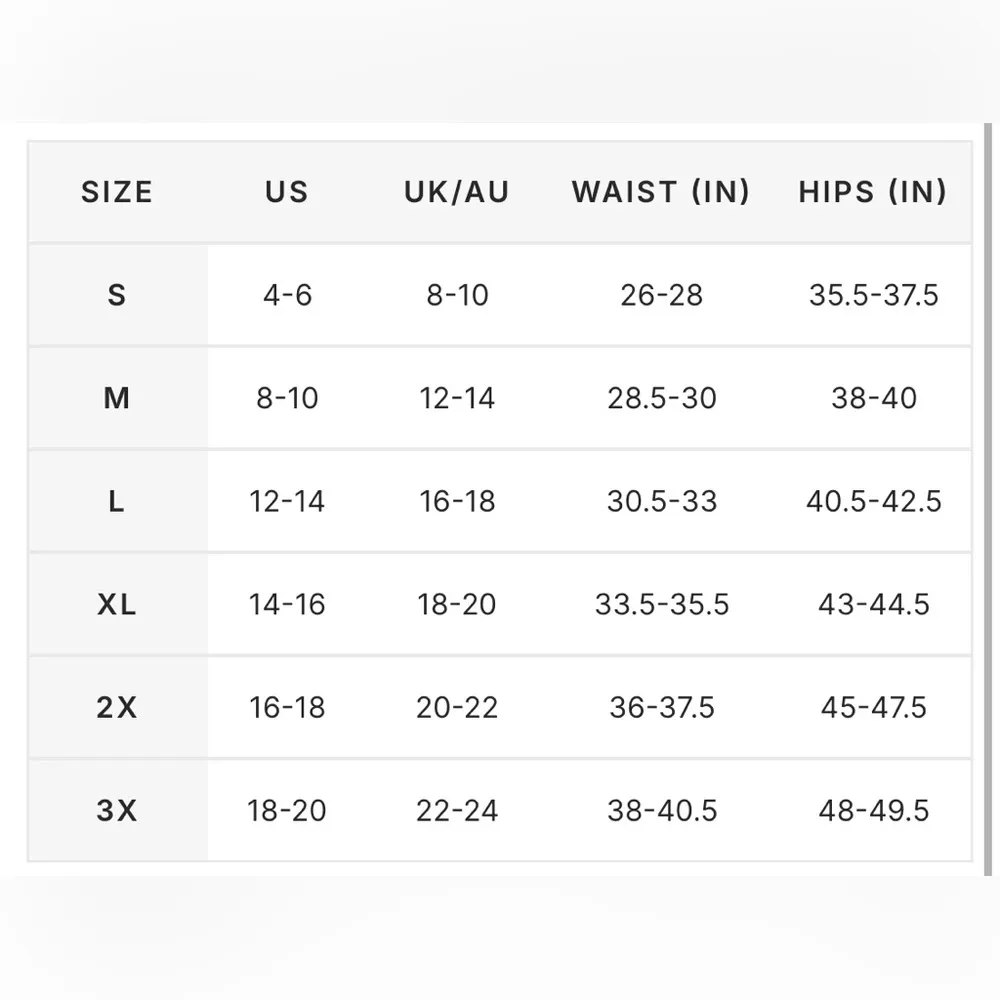This screenshot has height=1000, width=1000.
Task: Click hips measurement 35.5-37.5
Action: tap(873, 295)
